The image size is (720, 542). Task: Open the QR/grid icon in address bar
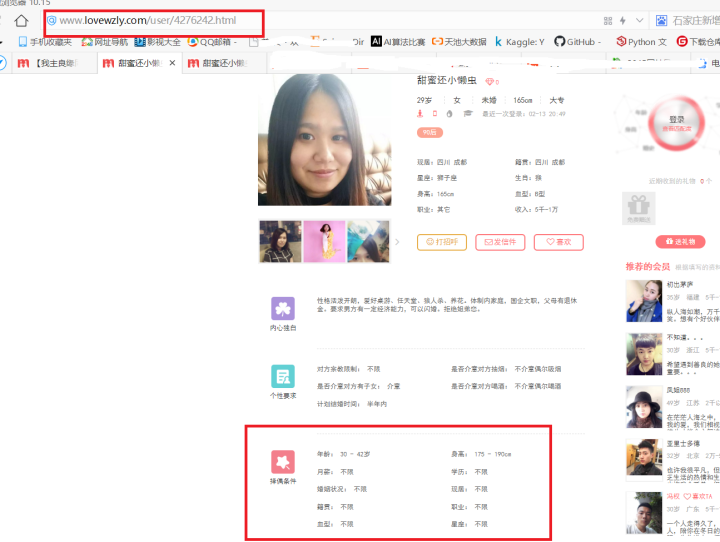tap(608, 21)
